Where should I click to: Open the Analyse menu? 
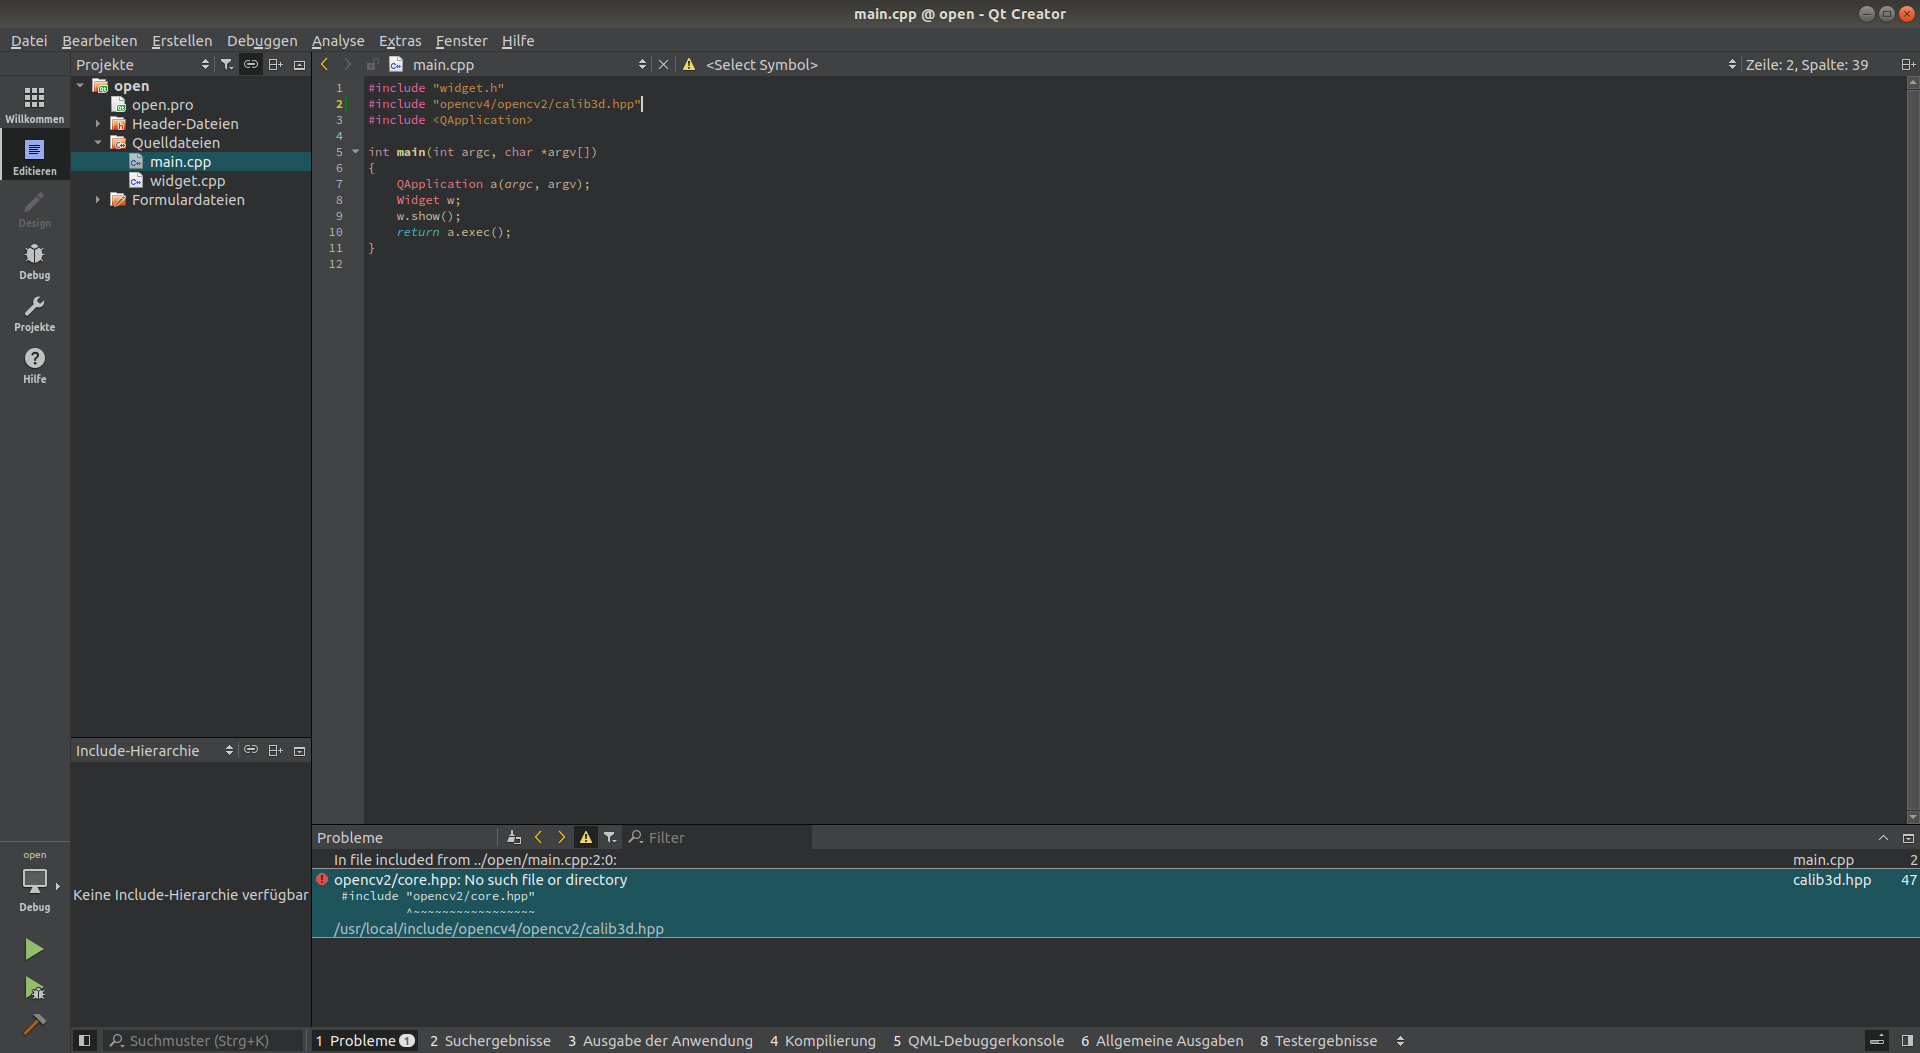point(338,41)
